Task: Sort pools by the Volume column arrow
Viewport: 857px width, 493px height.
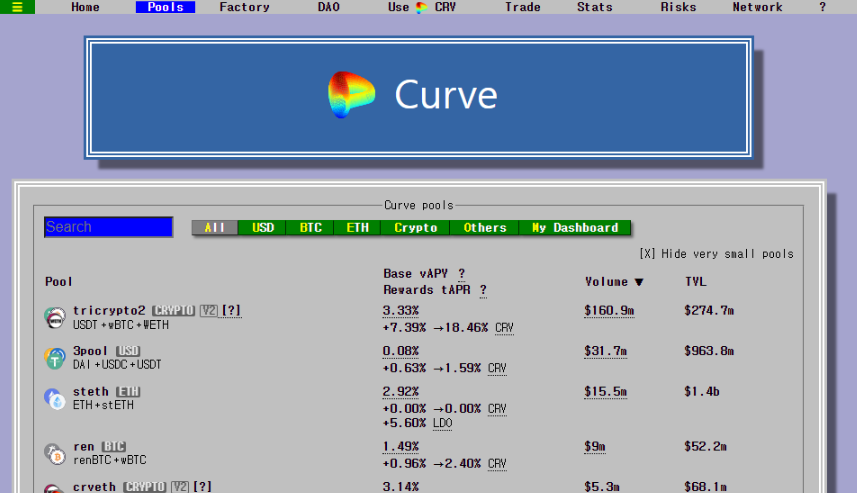Action: point(639,282)
